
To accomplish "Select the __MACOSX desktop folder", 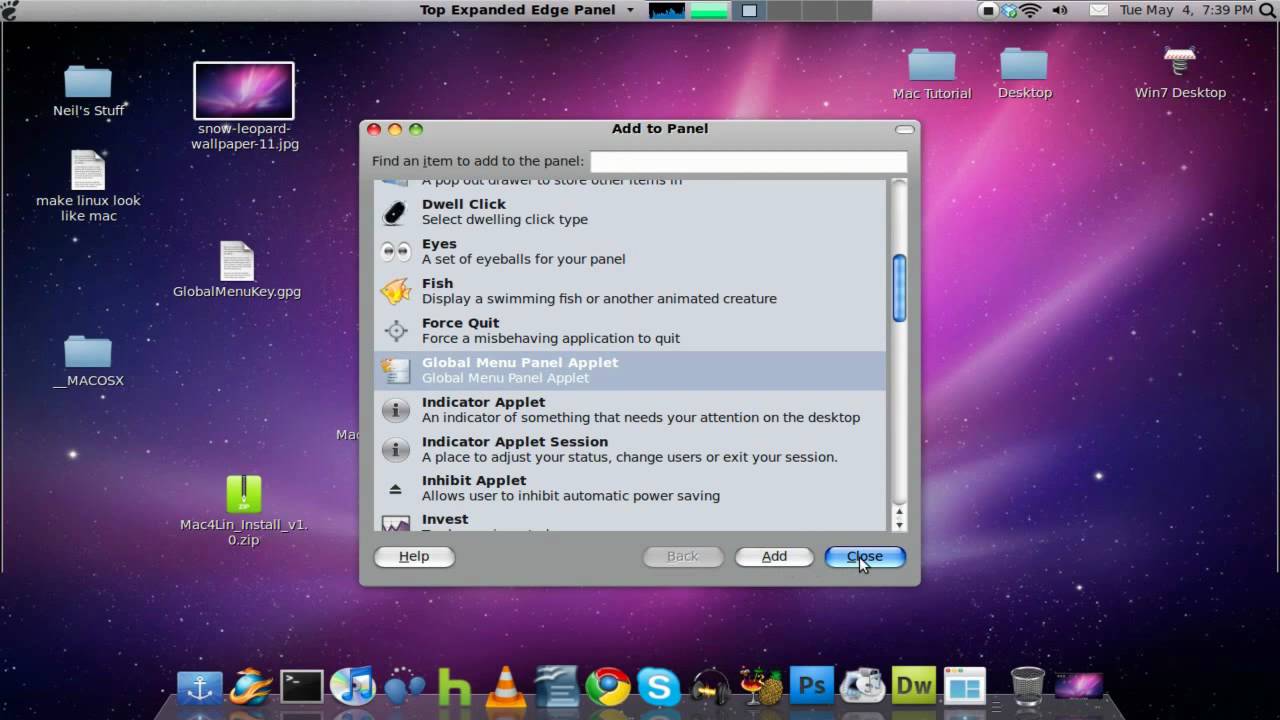I will (88, 352).
